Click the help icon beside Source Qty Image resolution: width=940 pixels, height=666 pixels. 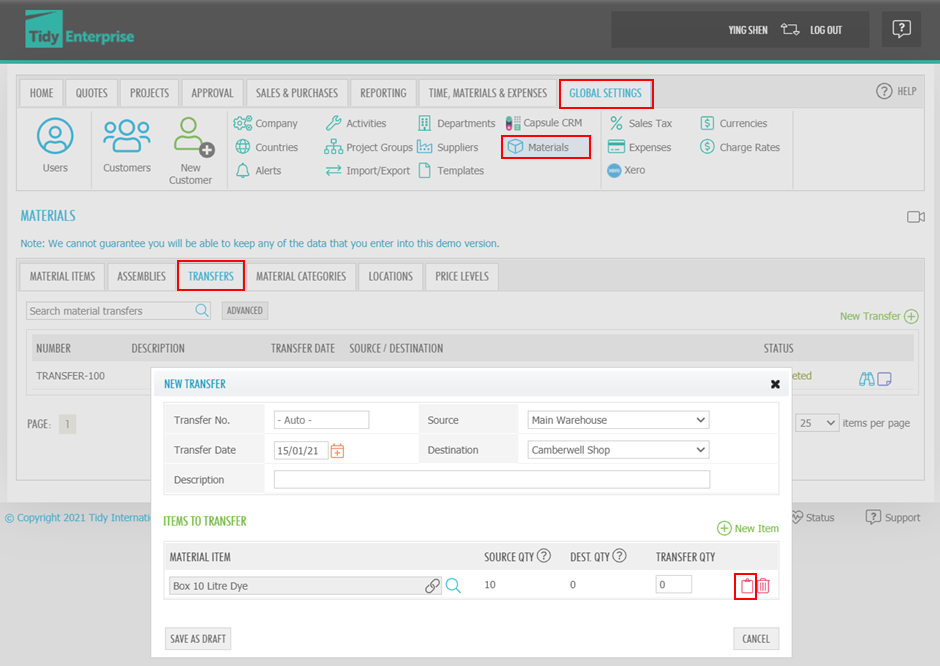(x=544, y=557)
